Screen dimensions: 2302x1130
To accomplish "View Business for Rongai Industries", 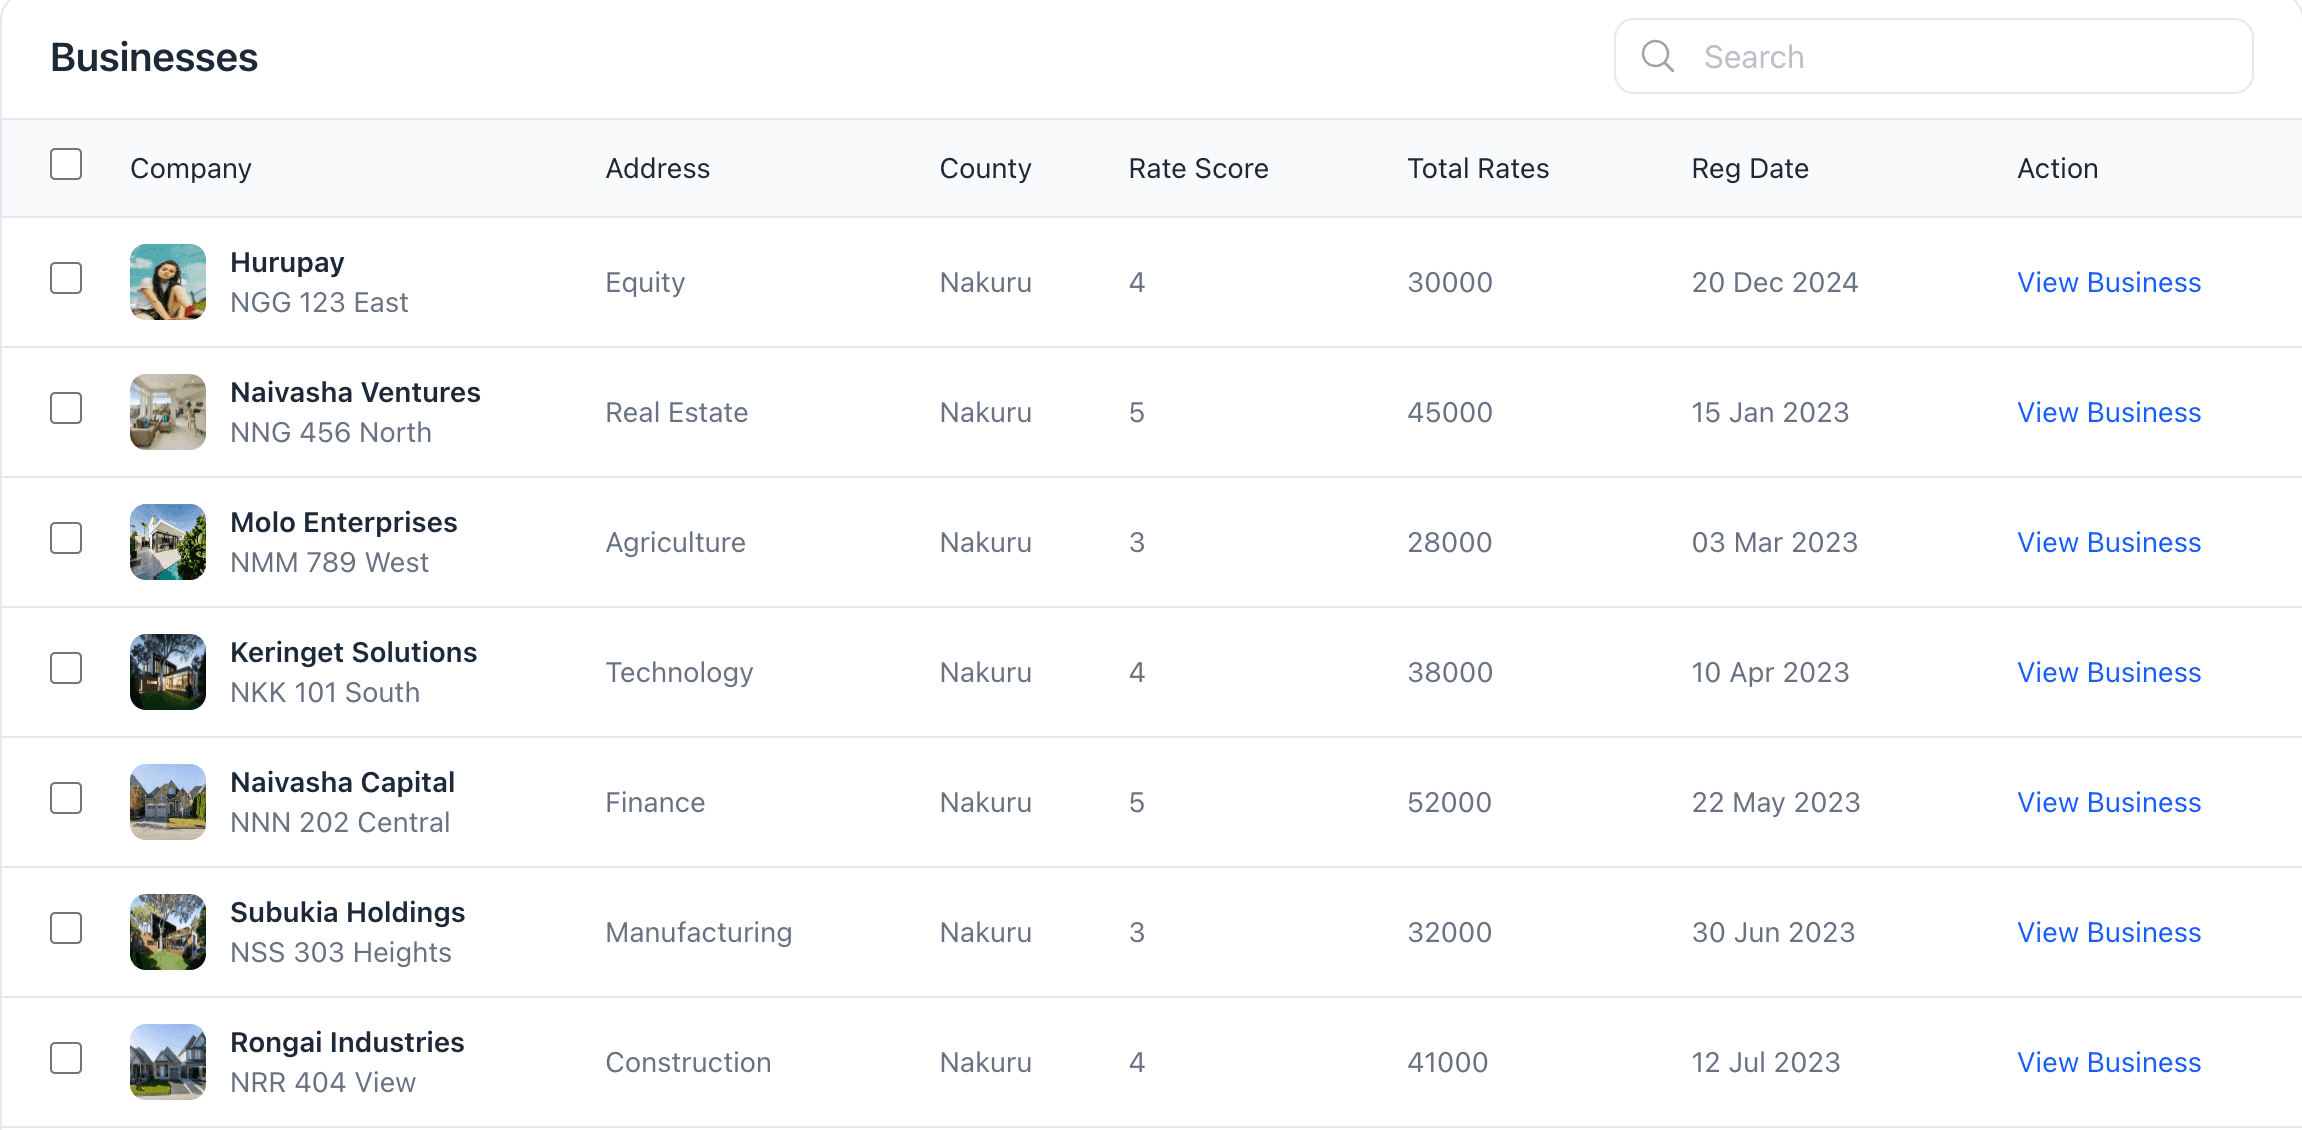I will click(2109, 1062).
